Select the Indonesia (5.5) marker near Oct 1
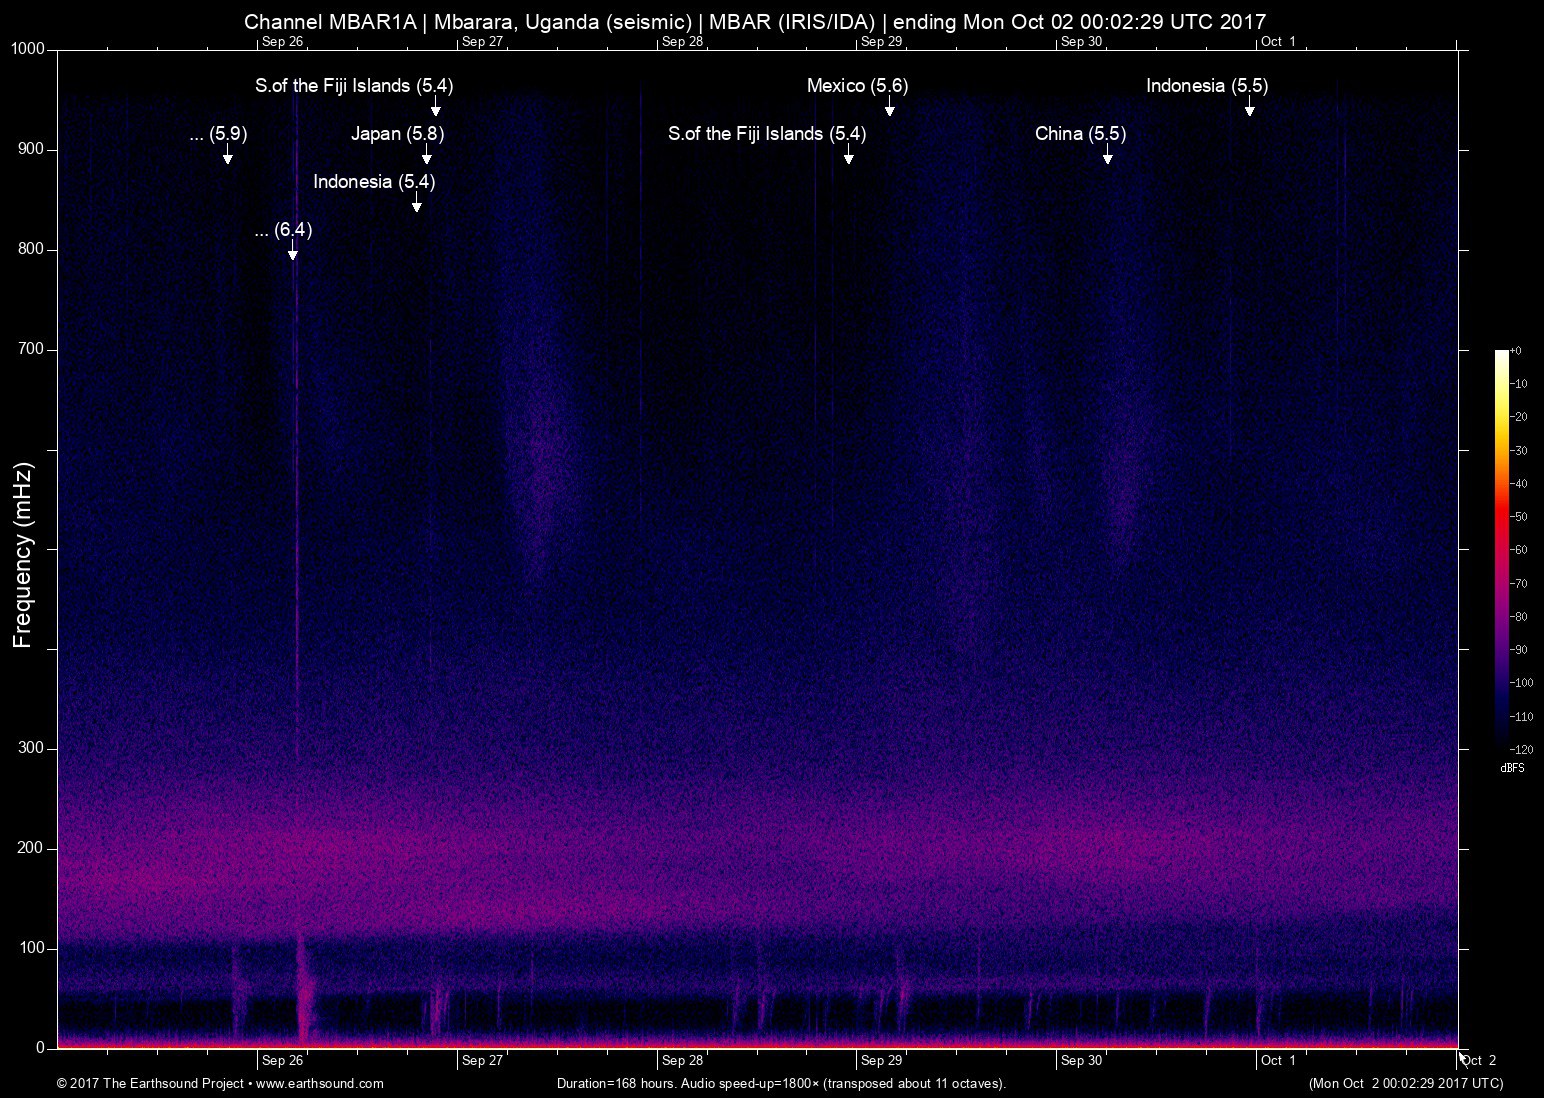1544x1098 pixels. (x=1205, y=86)
